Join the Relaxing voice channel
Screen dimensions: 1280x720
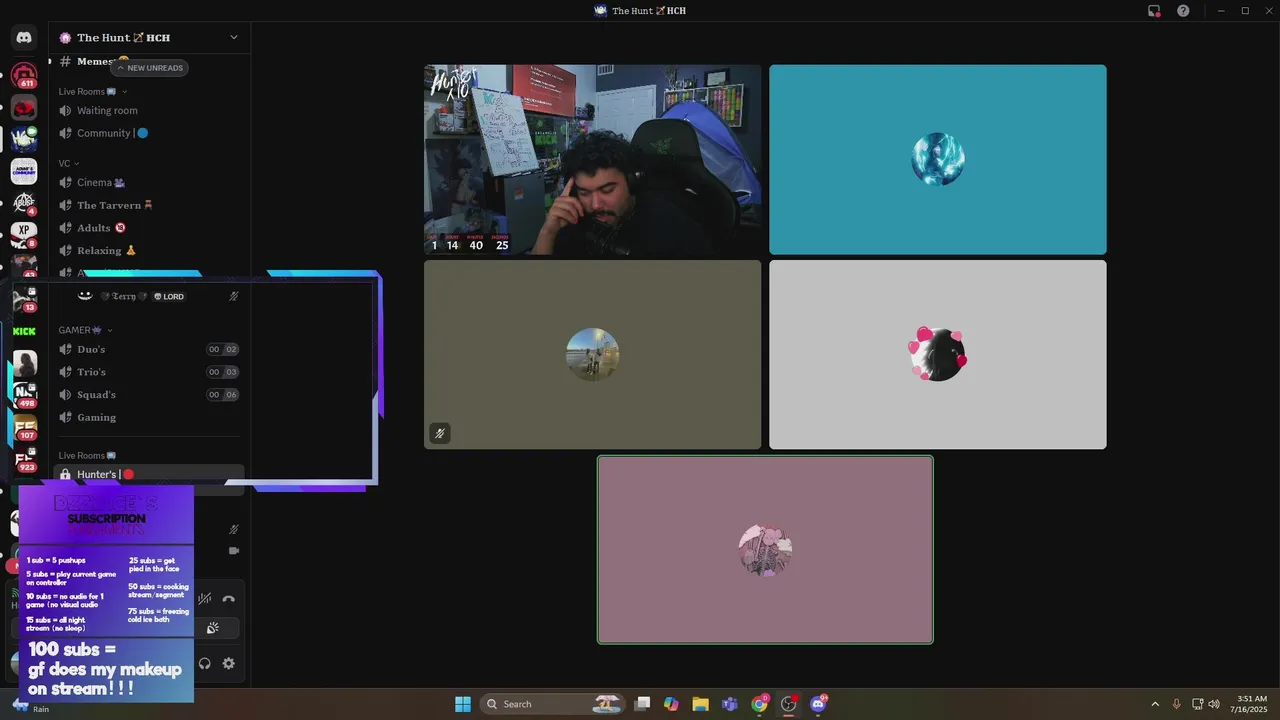pyautogui.click(x=148, y=250)
